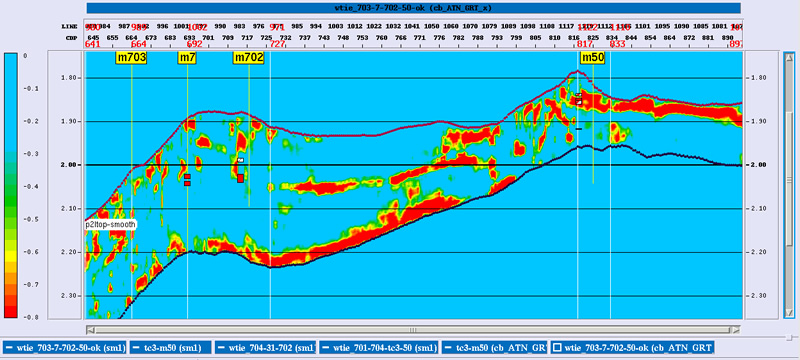The image size is (800, 360).
Task: Open the wtie_701-704-tc3-50 (sm1) tab
Action: point(379,348)
